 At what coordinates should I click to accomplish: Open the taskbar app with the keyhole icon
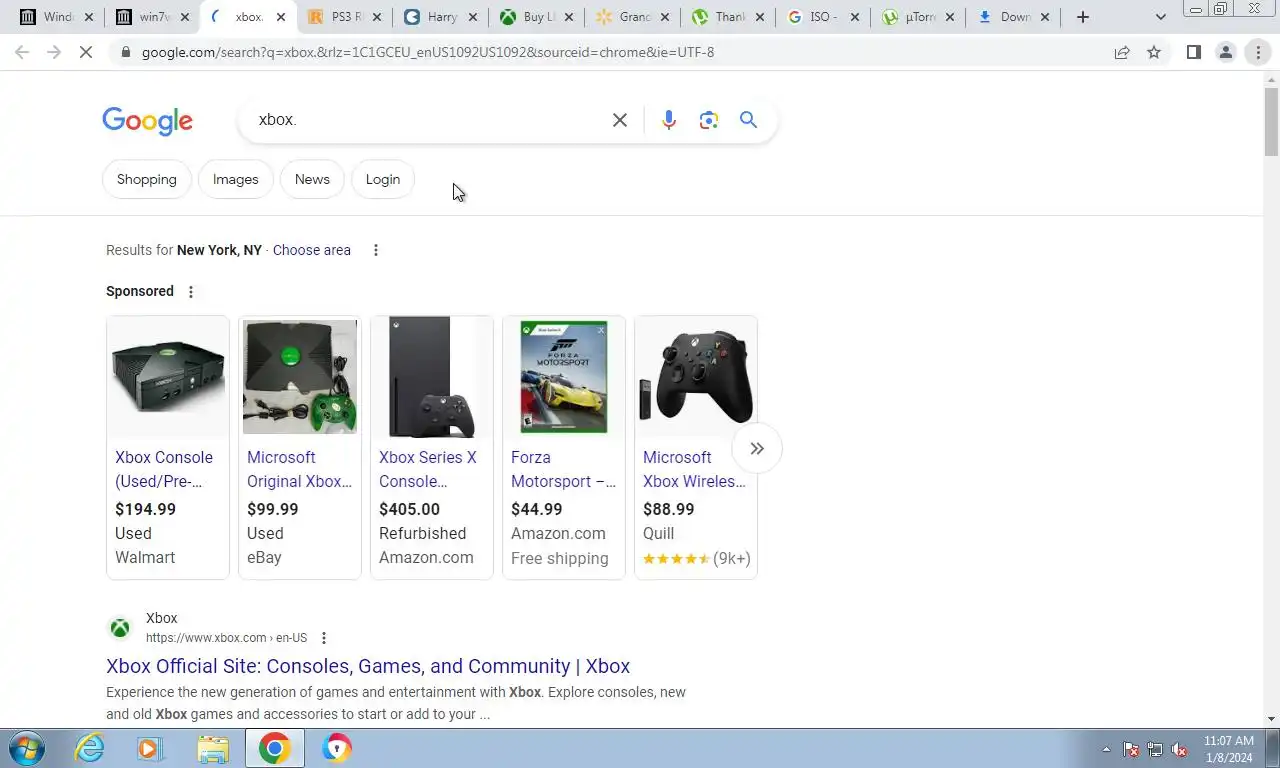tap(337, 748)
